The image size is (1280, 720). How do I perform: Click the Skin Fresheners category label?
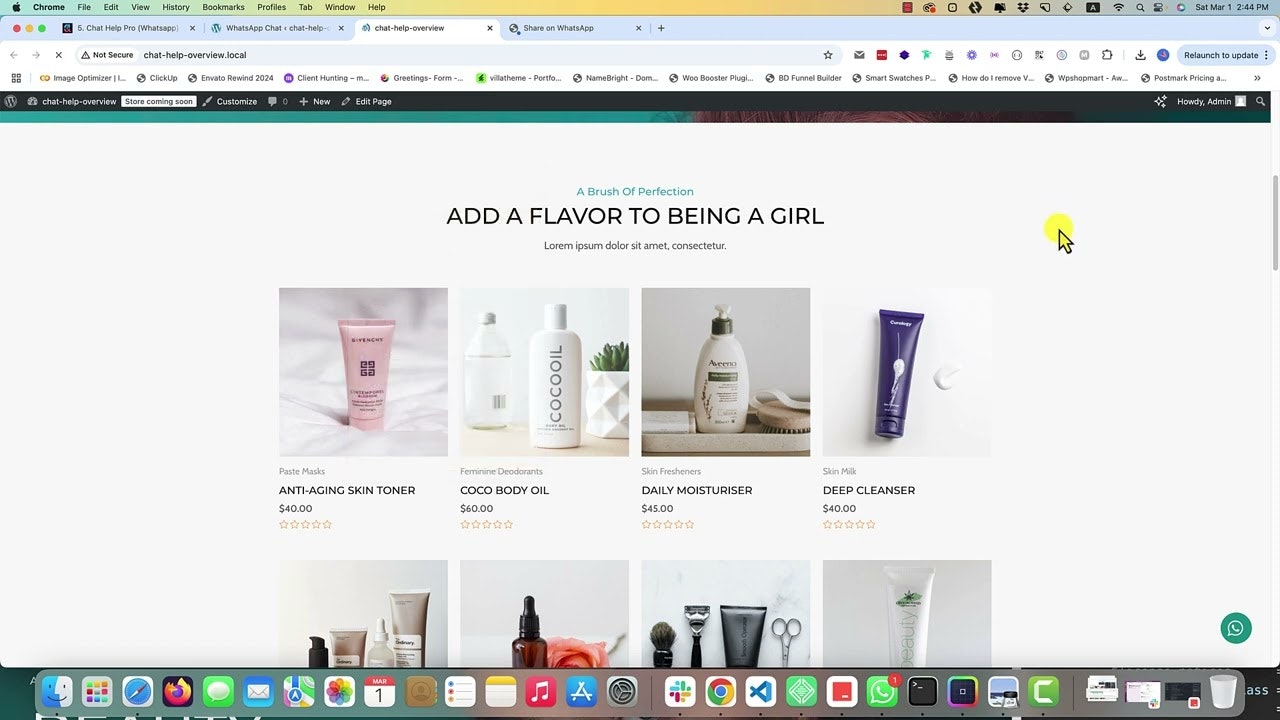[x=671, y=471]
